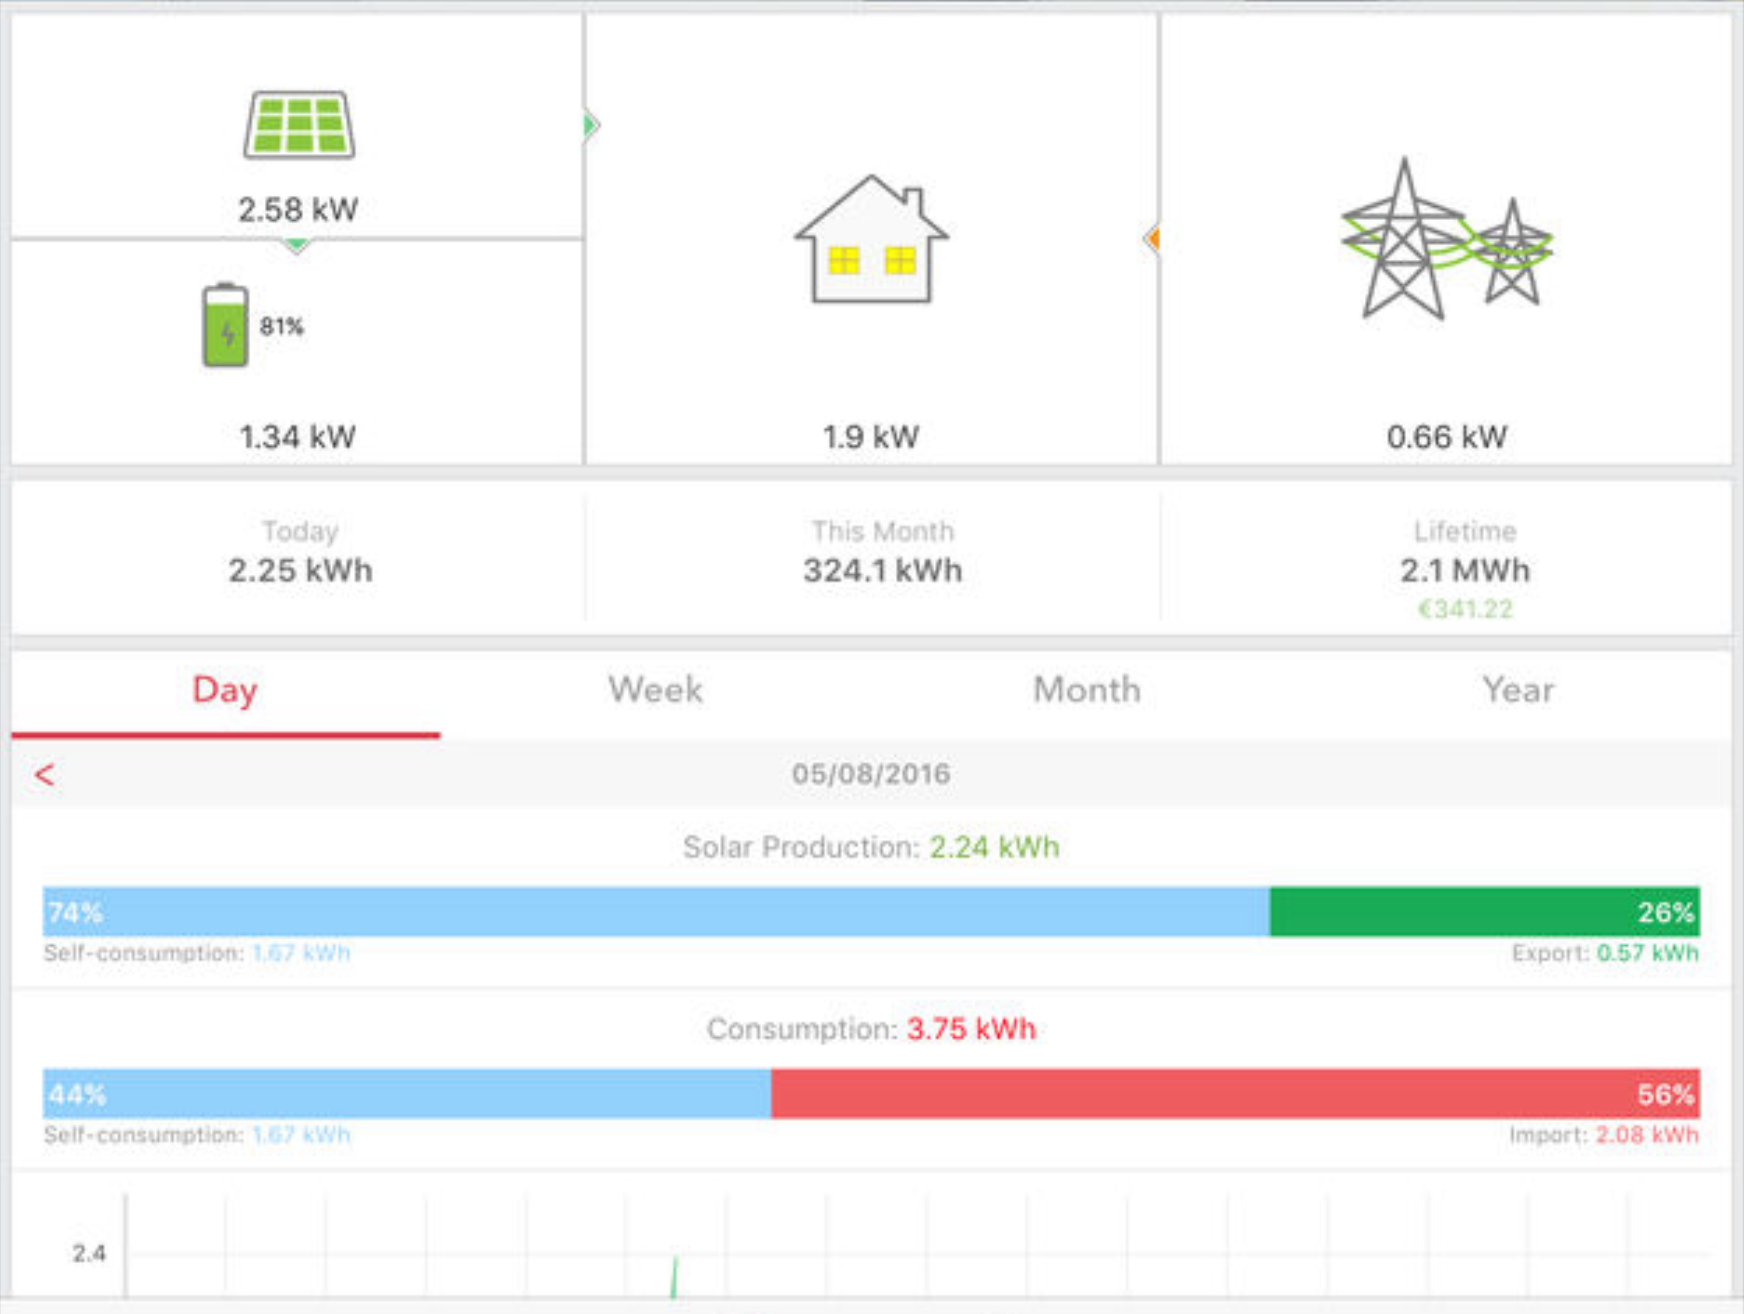1744x1314 pixels.
Task: Click the green arrow pointing to battery
Action: point(296,245)
